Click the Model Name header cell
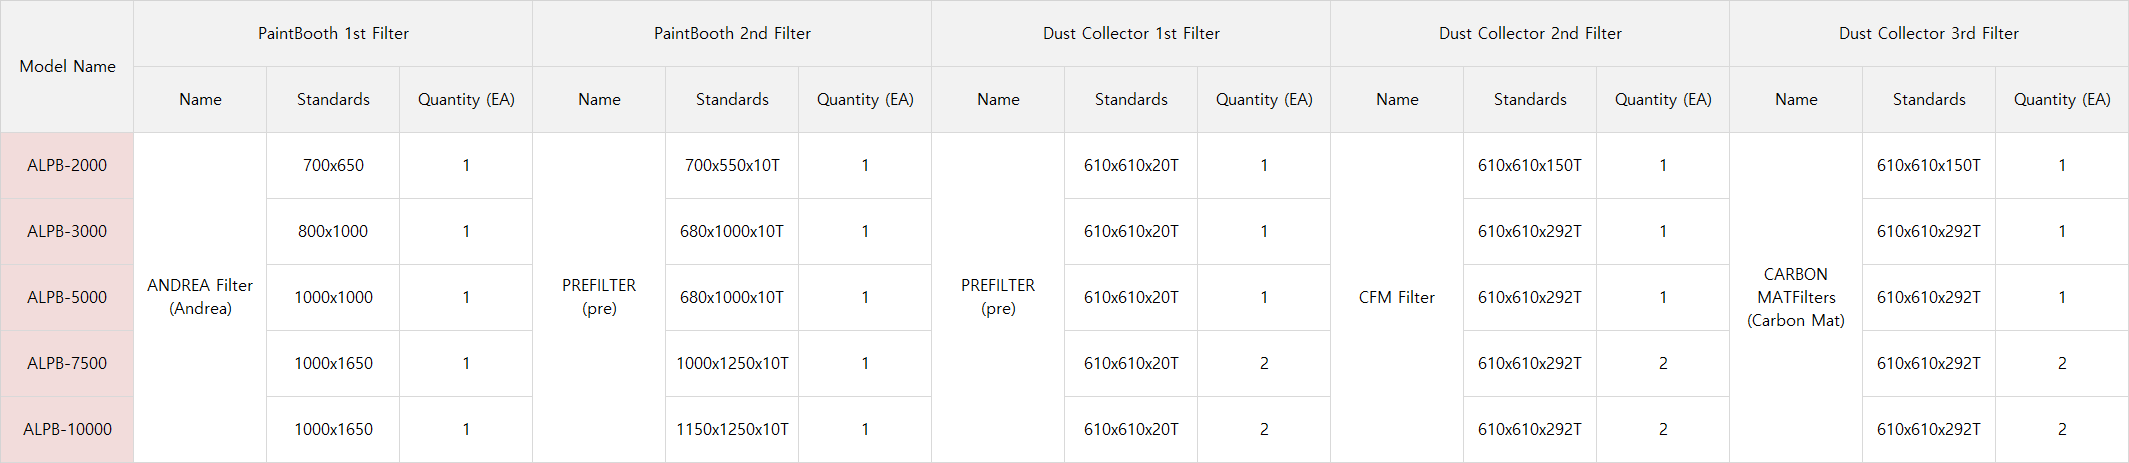The image size is (2129, 463). (67, 66)
